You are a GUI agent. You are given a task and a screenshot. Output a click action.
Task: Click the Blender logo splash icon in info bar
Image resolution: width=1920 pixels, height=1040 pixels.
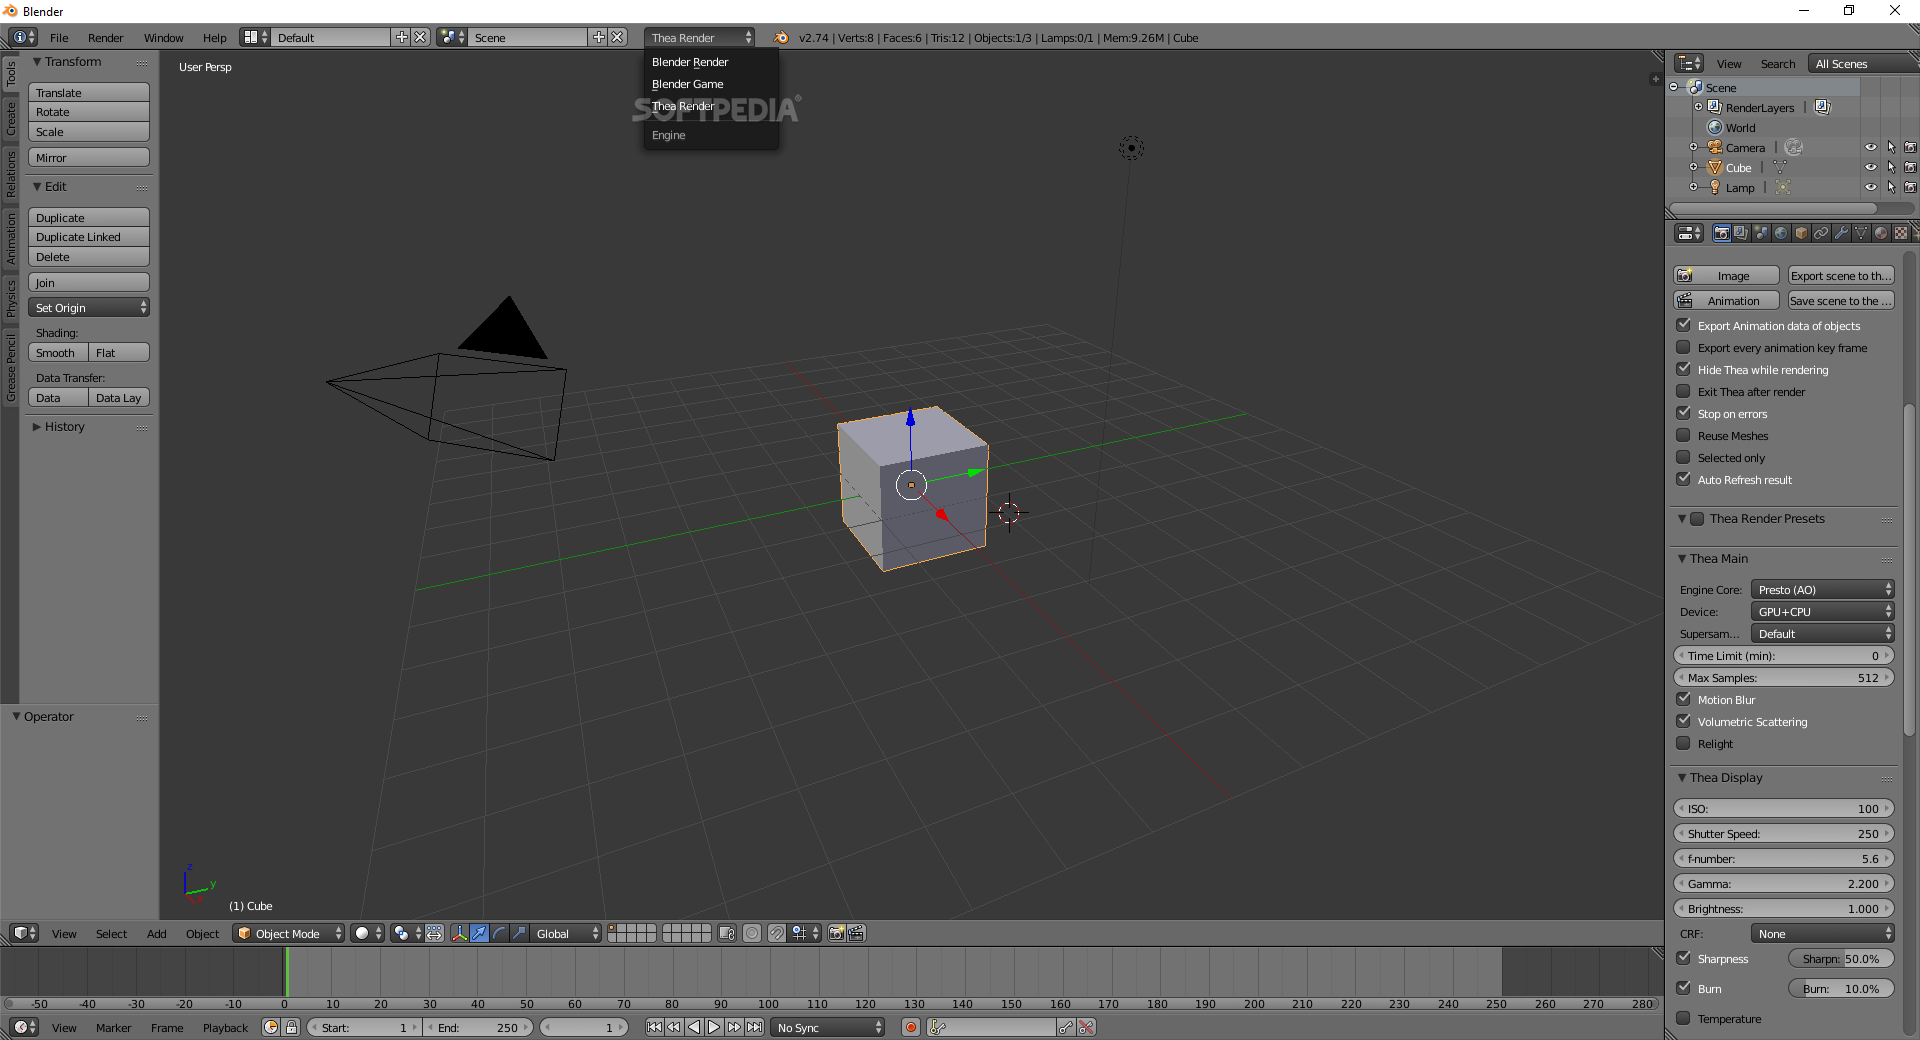[781, 37]
